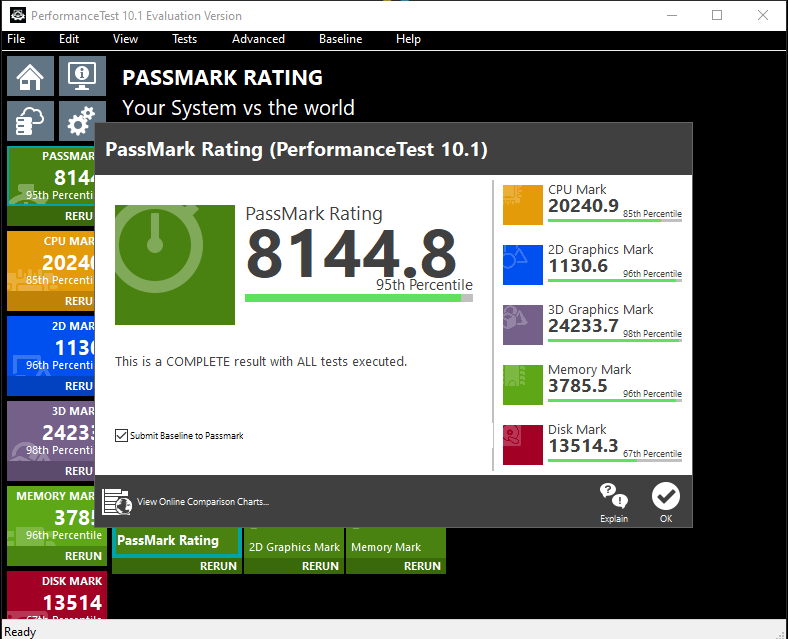Screen dimensions: 788x639
Task: Click View Online Comparison Charts link
Action: point(203,502)
